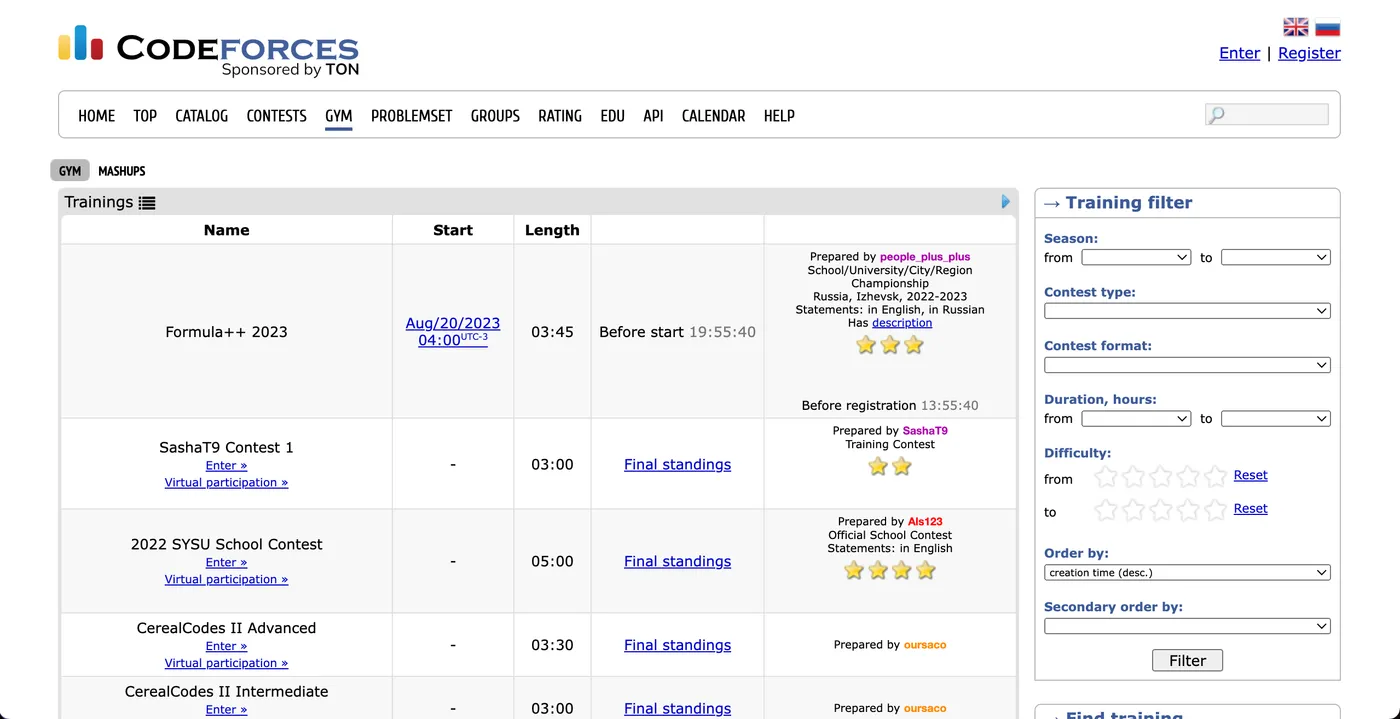Open the HELP menu item
1400x719 pixels.
[x=779, y=116]
